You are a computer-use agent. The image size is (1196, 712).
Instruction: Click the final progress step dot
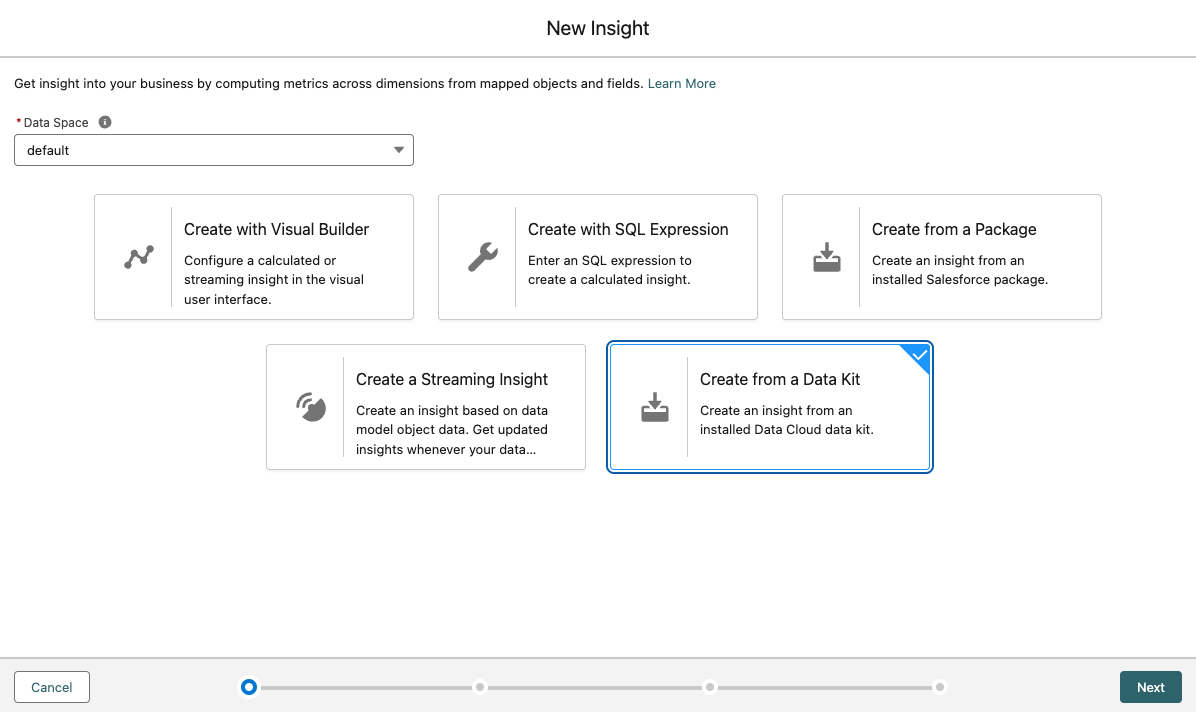click(x=940, y=687)
